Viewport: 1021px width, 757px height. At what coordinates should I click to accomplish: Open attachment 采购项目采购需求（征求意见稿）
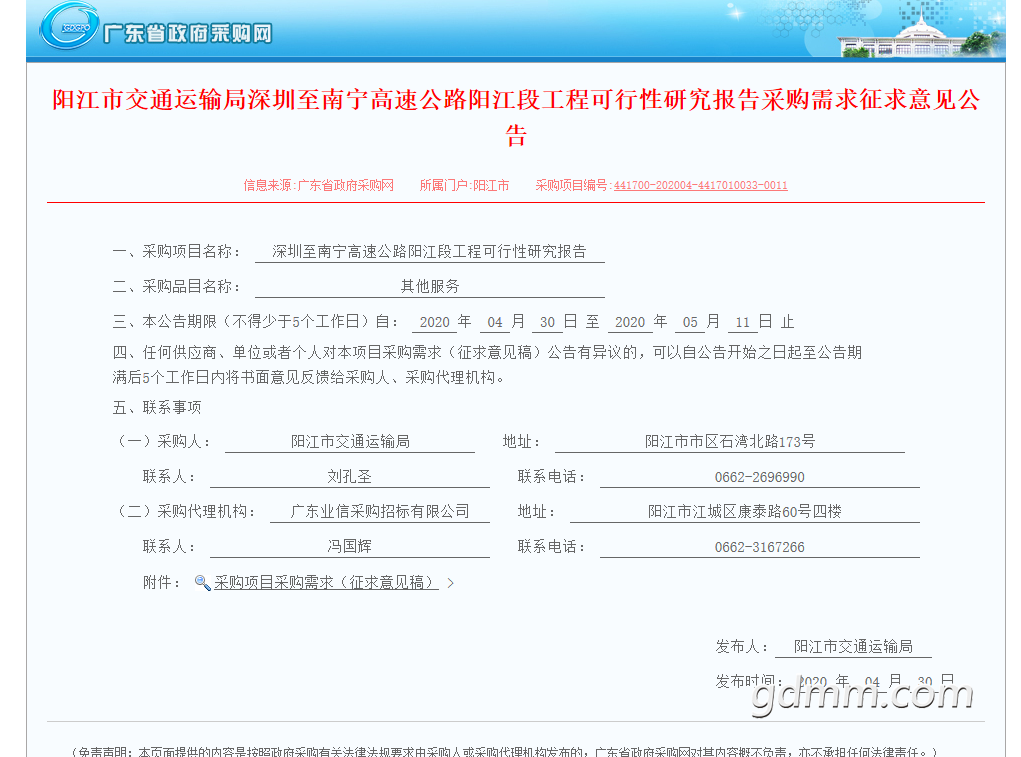tap(325, 582)
